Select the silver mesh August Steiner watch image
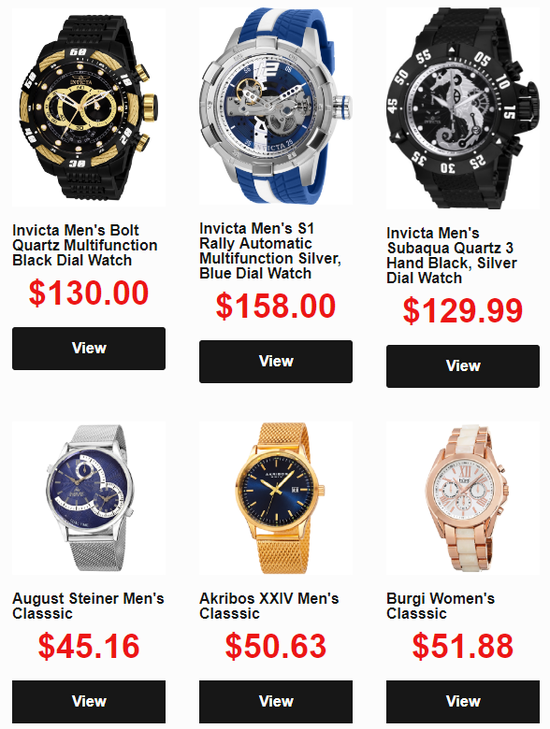The height and width of the screenshot is (729, 550). pos(89,498)
